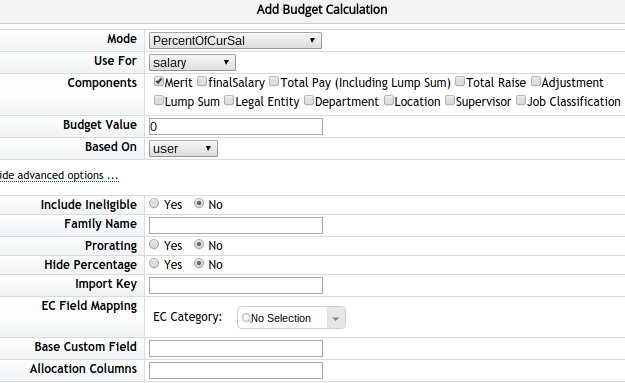Select No for Include Ineligible

(x=199, y=204)
